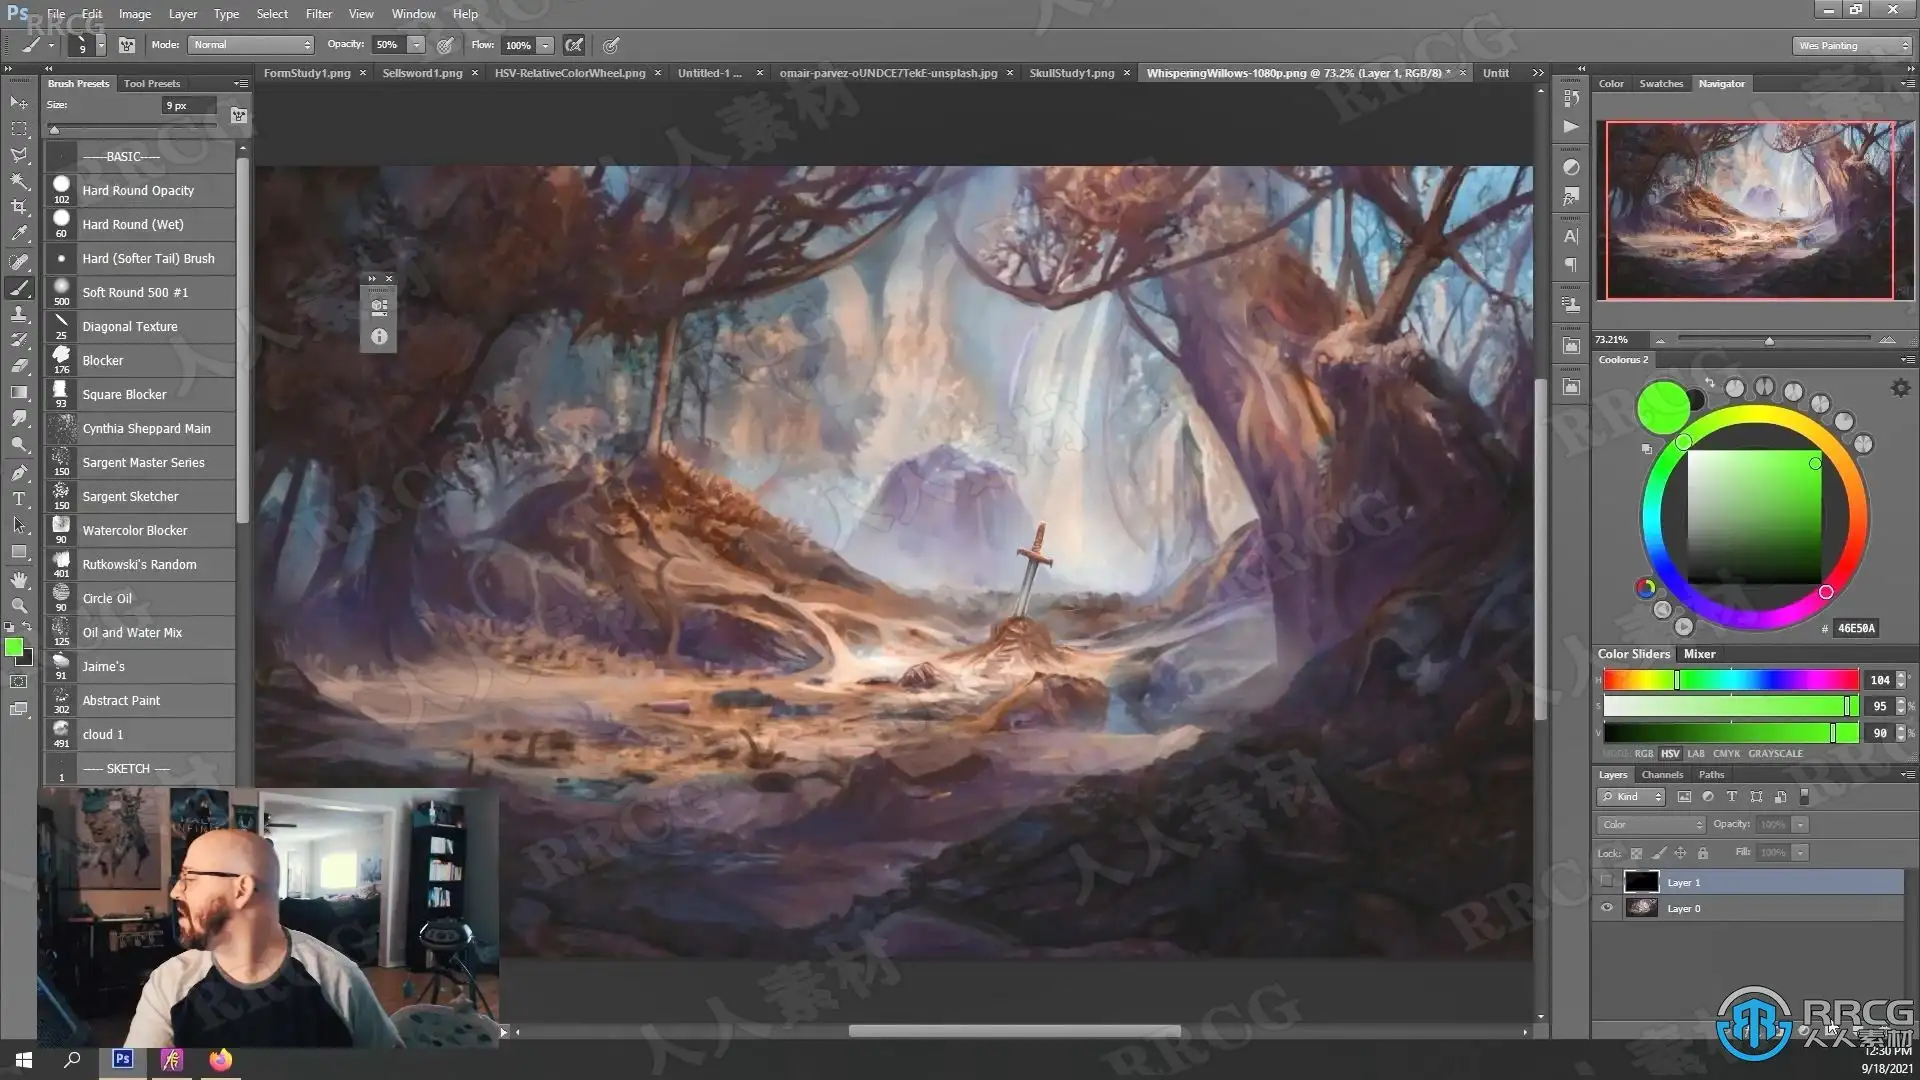
Task: Select the Magic Wand tool
Action: [19, 181]
